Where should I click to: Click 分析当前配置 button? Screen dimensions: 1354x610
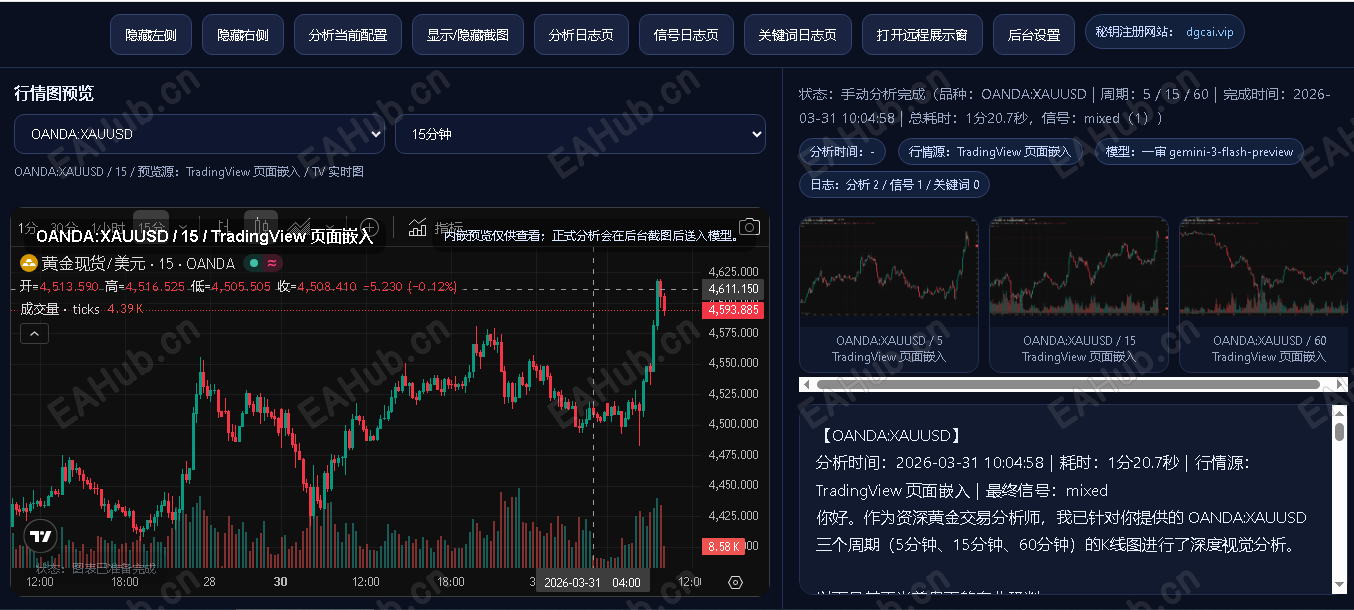[348, 35]
